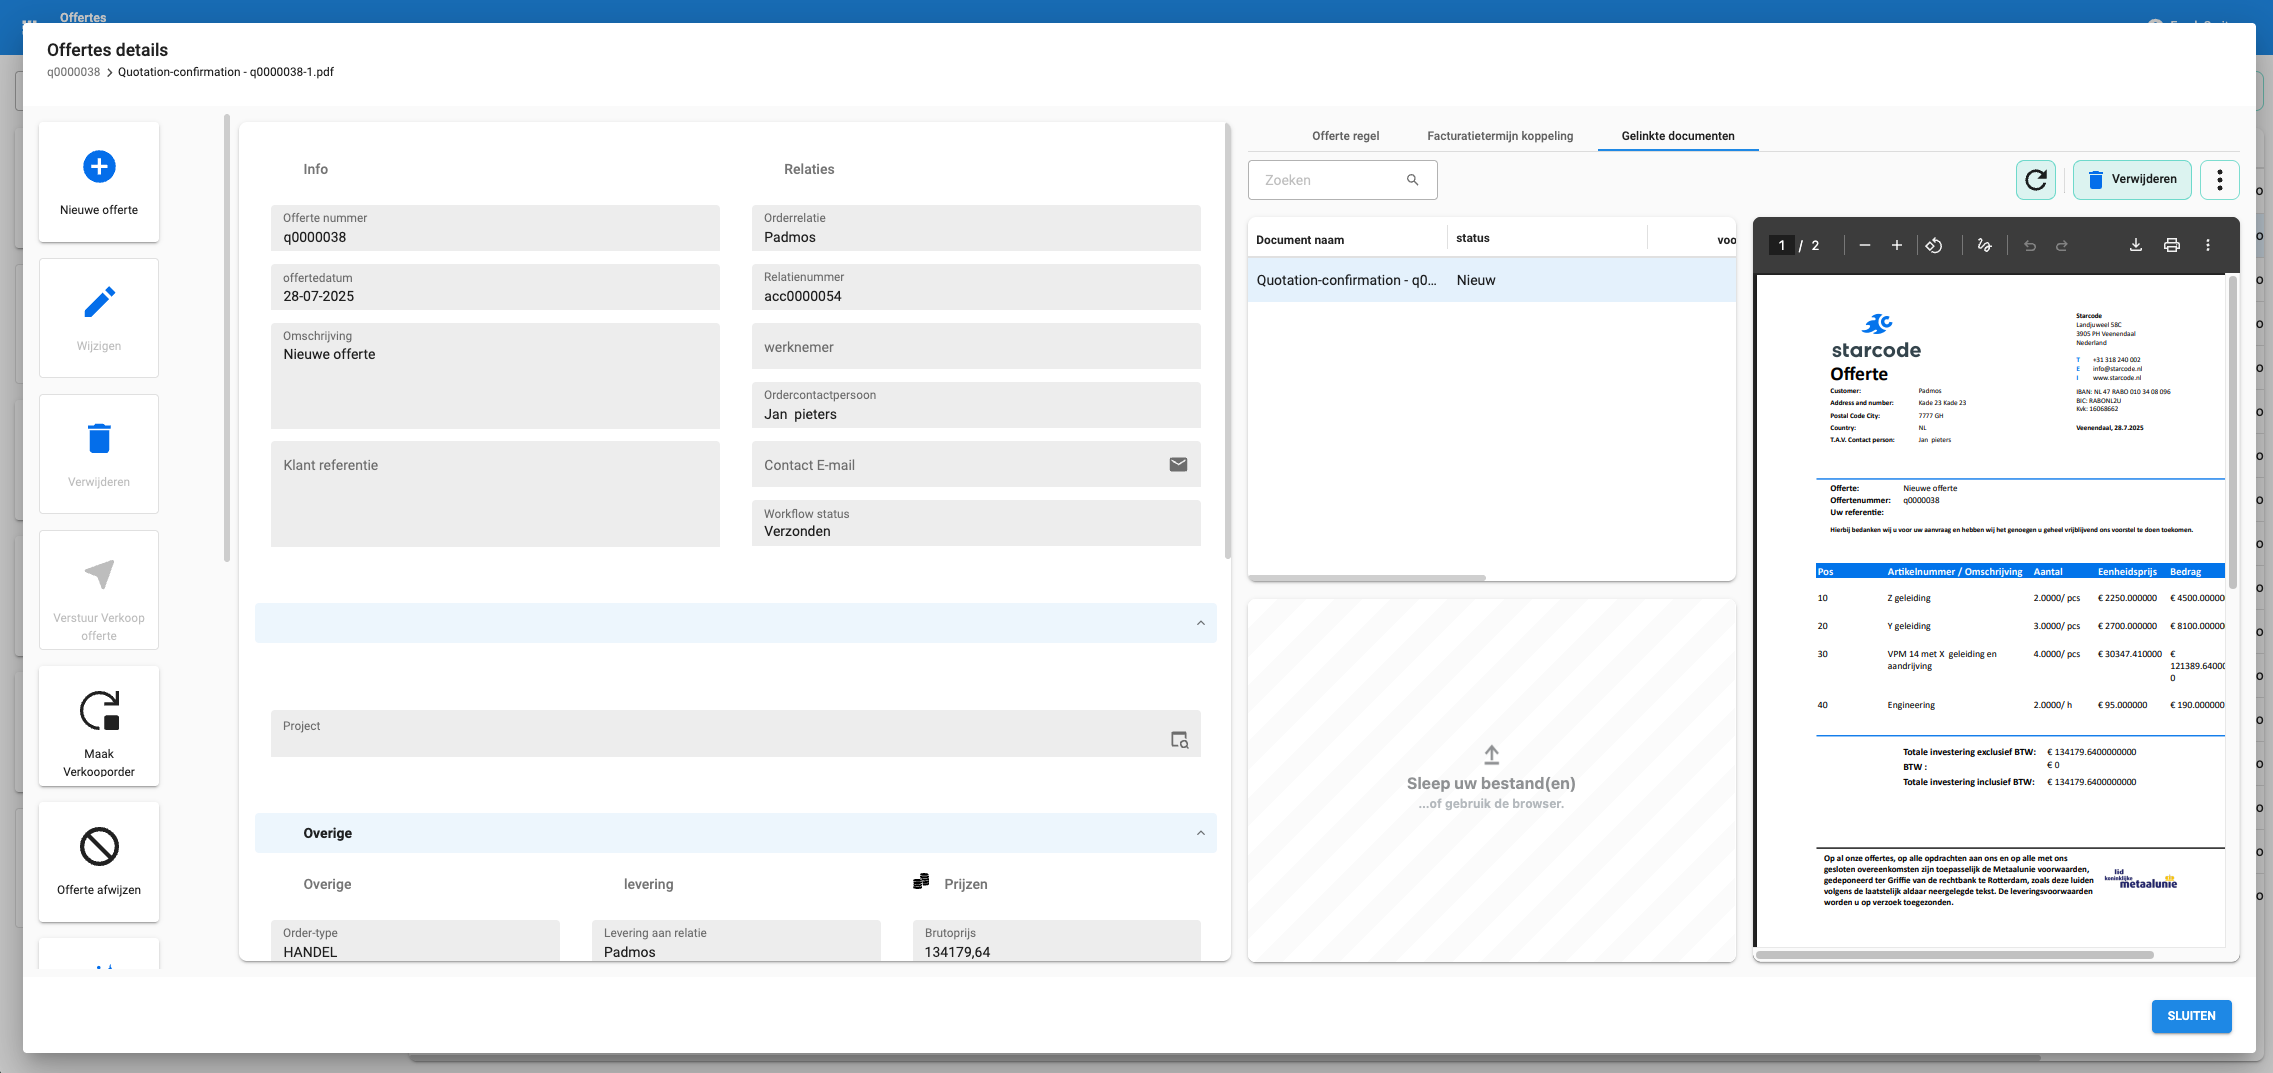Click the Brutoprijs field 134179,64
The height and width of the screenshot is (1073, 2273).
[1056, 941]
